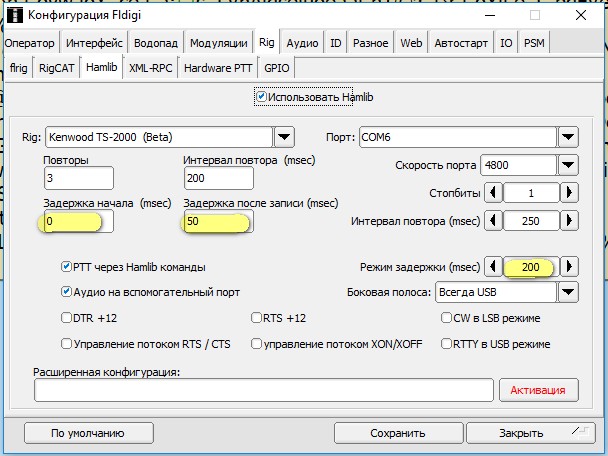Increase Интервал повтора 250 with right arrow
608x456 pixels.
tap(569, 221)
